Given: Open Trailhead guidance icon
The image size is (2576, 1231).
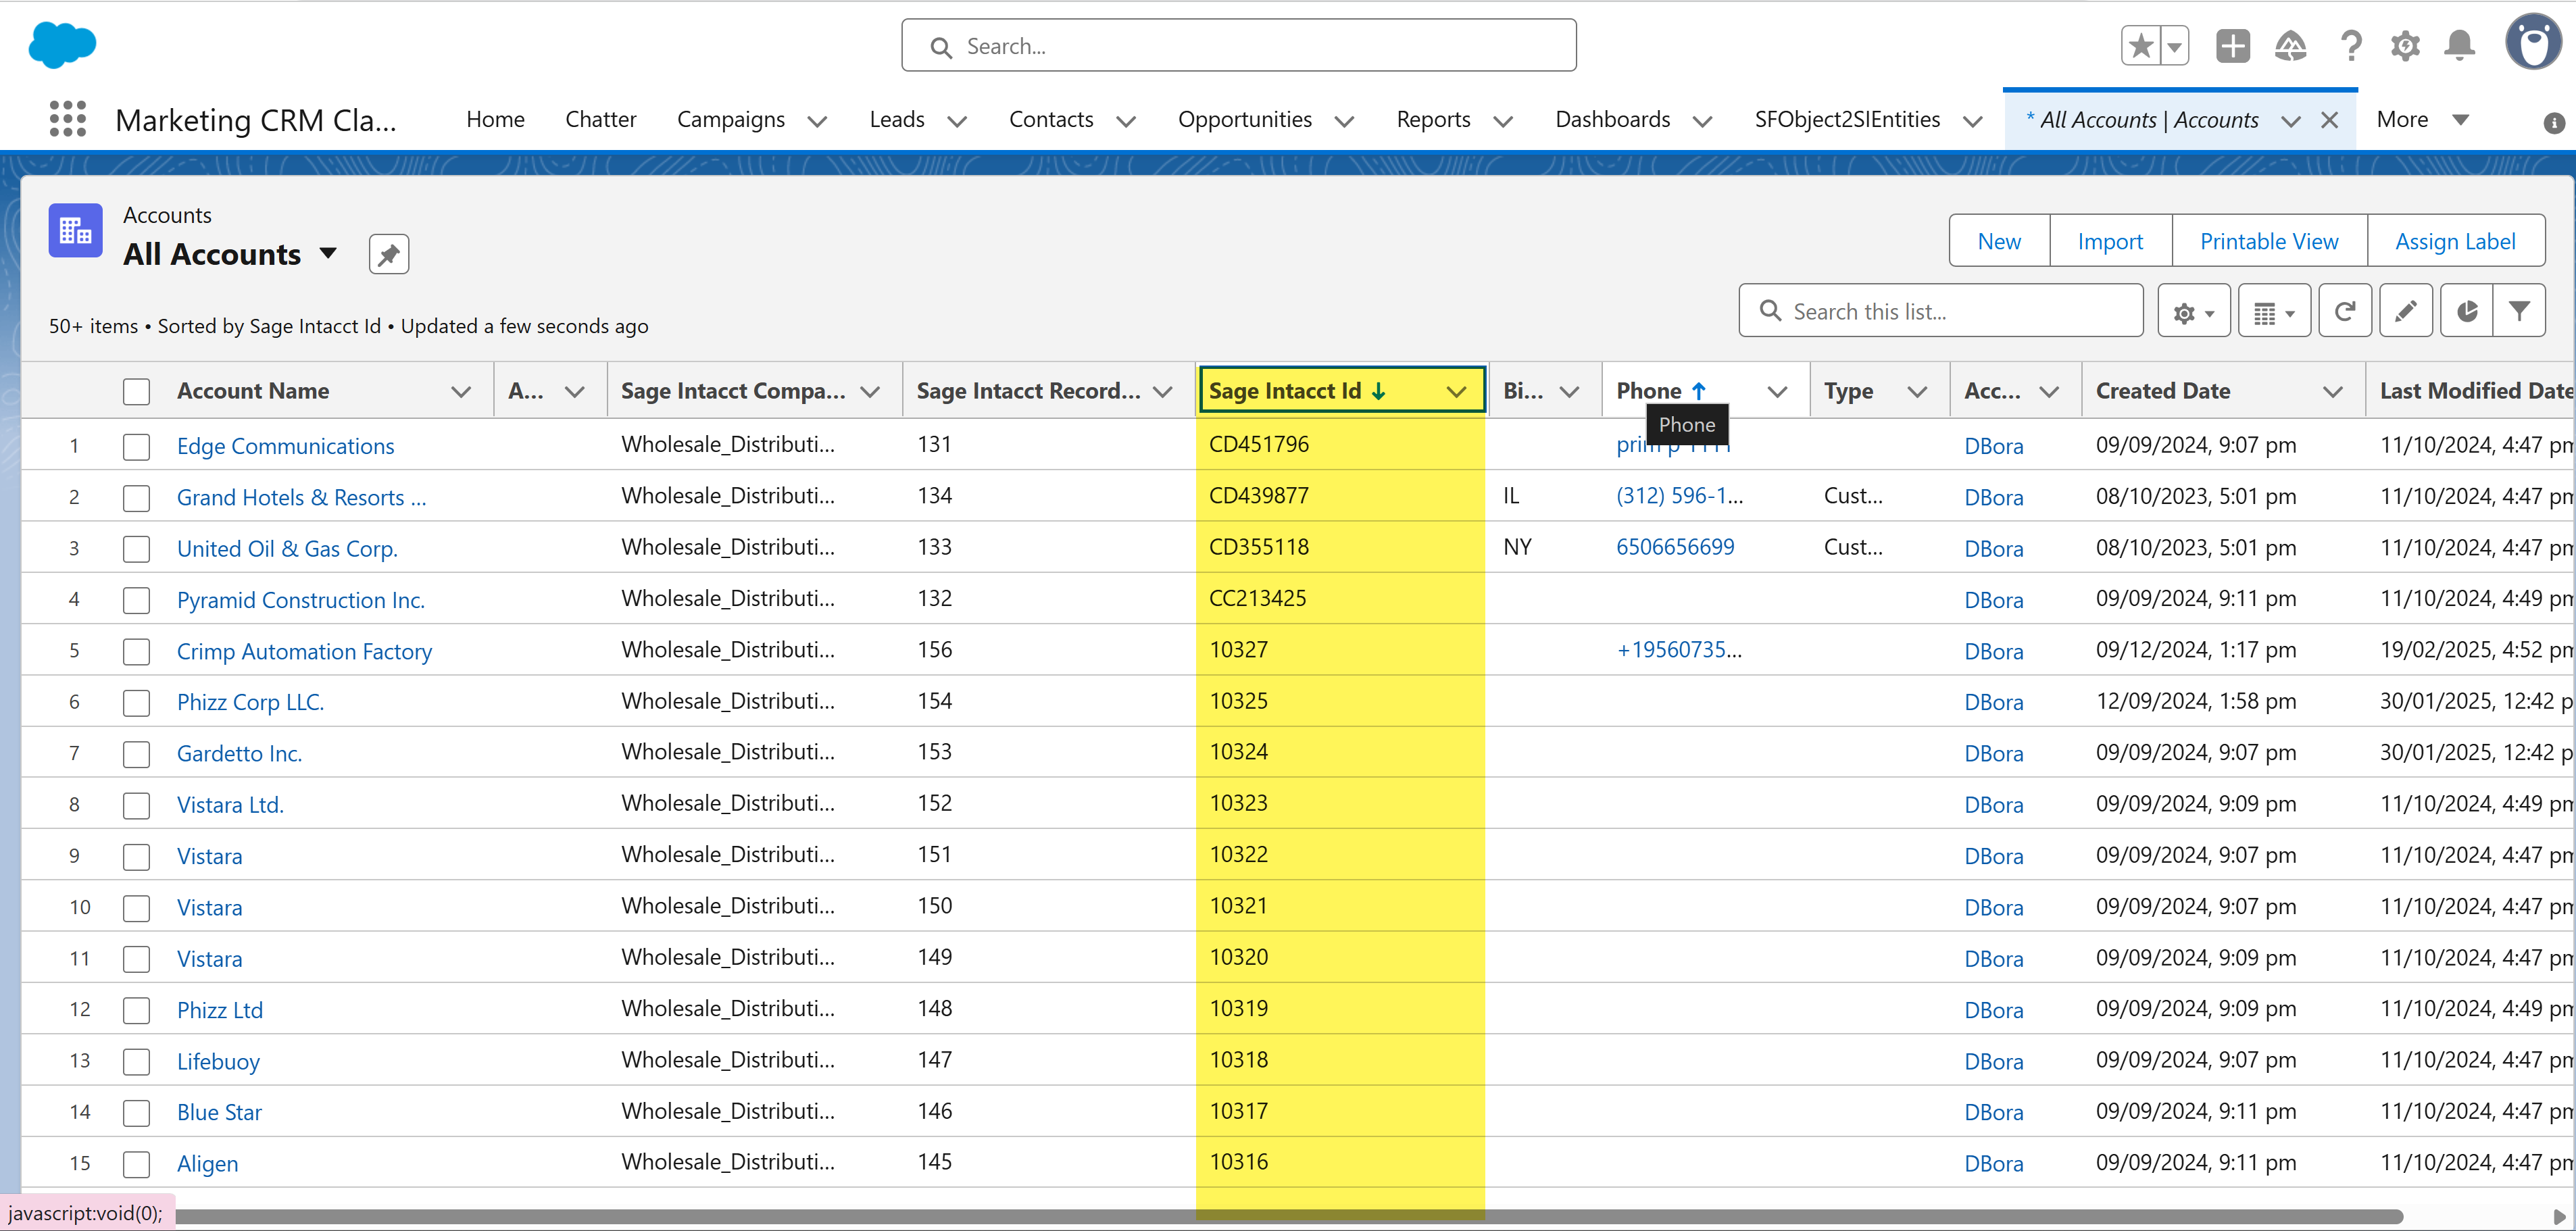Looking at the screenshot, I should coord(2290,46).
